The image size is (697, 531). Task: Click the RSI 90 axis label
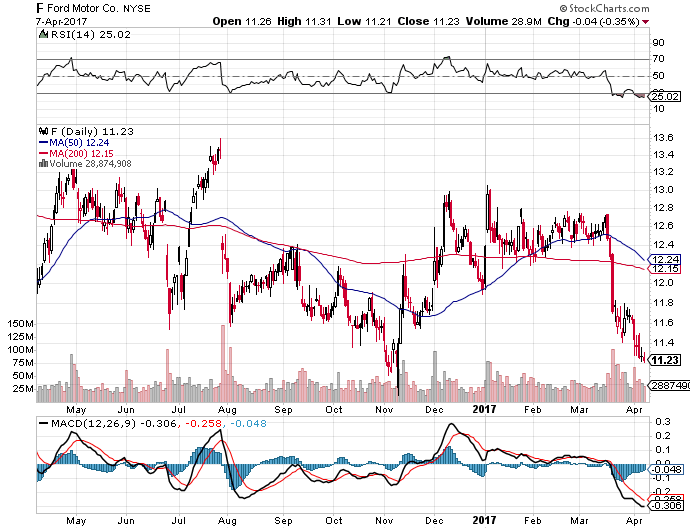658,43
